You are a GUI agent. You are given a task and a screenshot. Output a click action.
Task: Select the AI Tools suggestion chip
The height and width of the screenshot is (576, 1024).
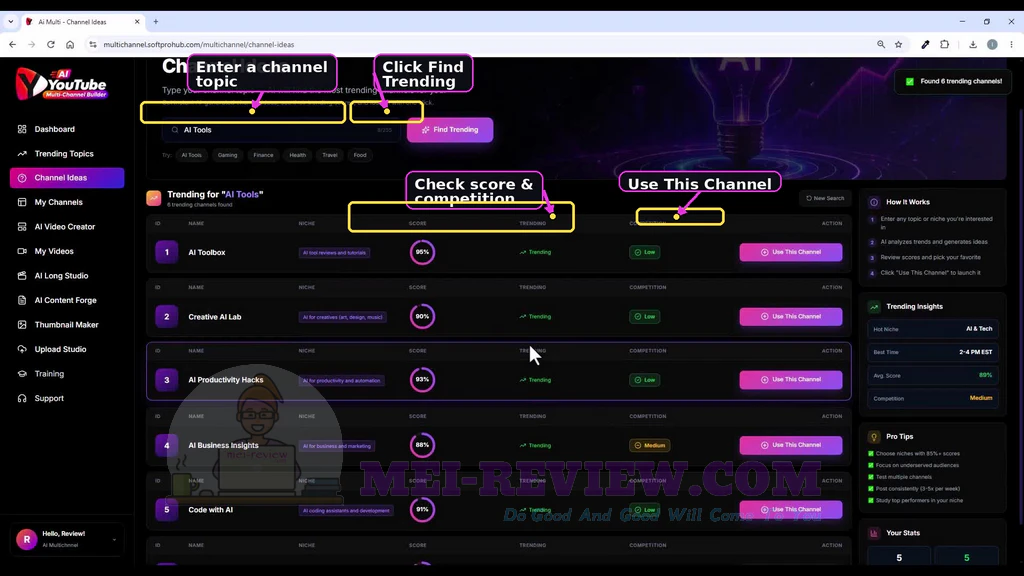point(191,155)
